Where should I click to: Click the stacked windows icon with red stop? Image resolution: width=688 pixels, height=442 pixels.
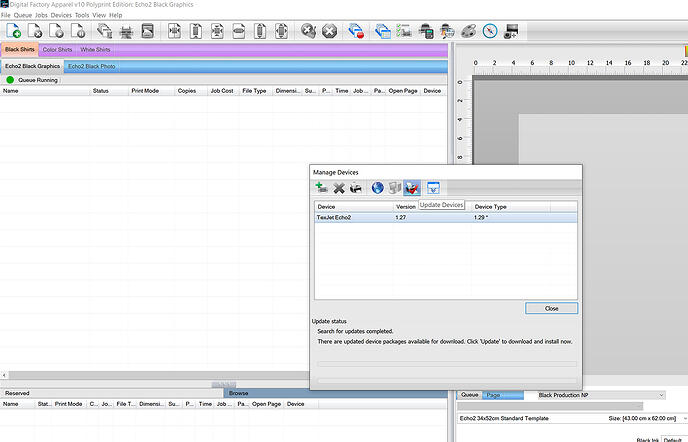[356, 31]
